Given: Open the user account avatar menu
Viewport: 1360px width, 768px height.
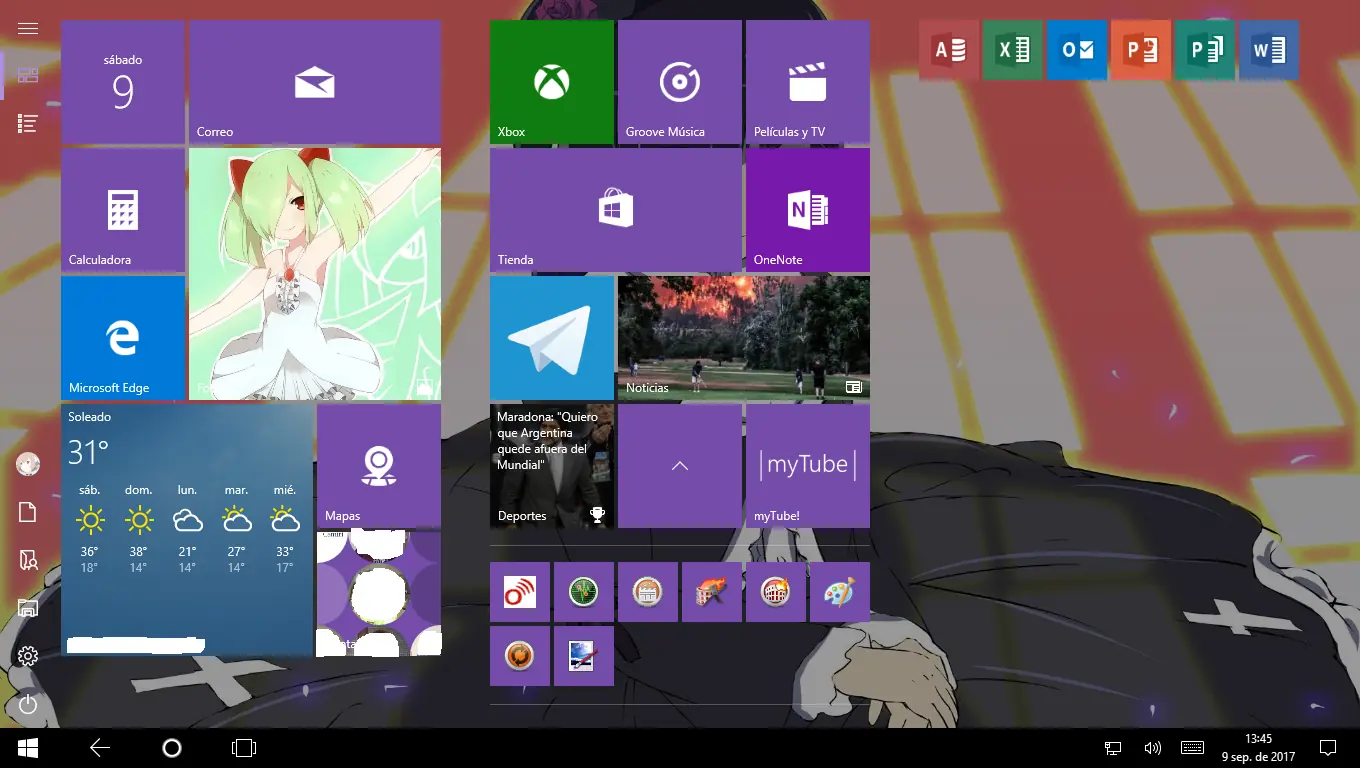Looking at the screenshot, I should pyautogui.click(x=28, y=464).
